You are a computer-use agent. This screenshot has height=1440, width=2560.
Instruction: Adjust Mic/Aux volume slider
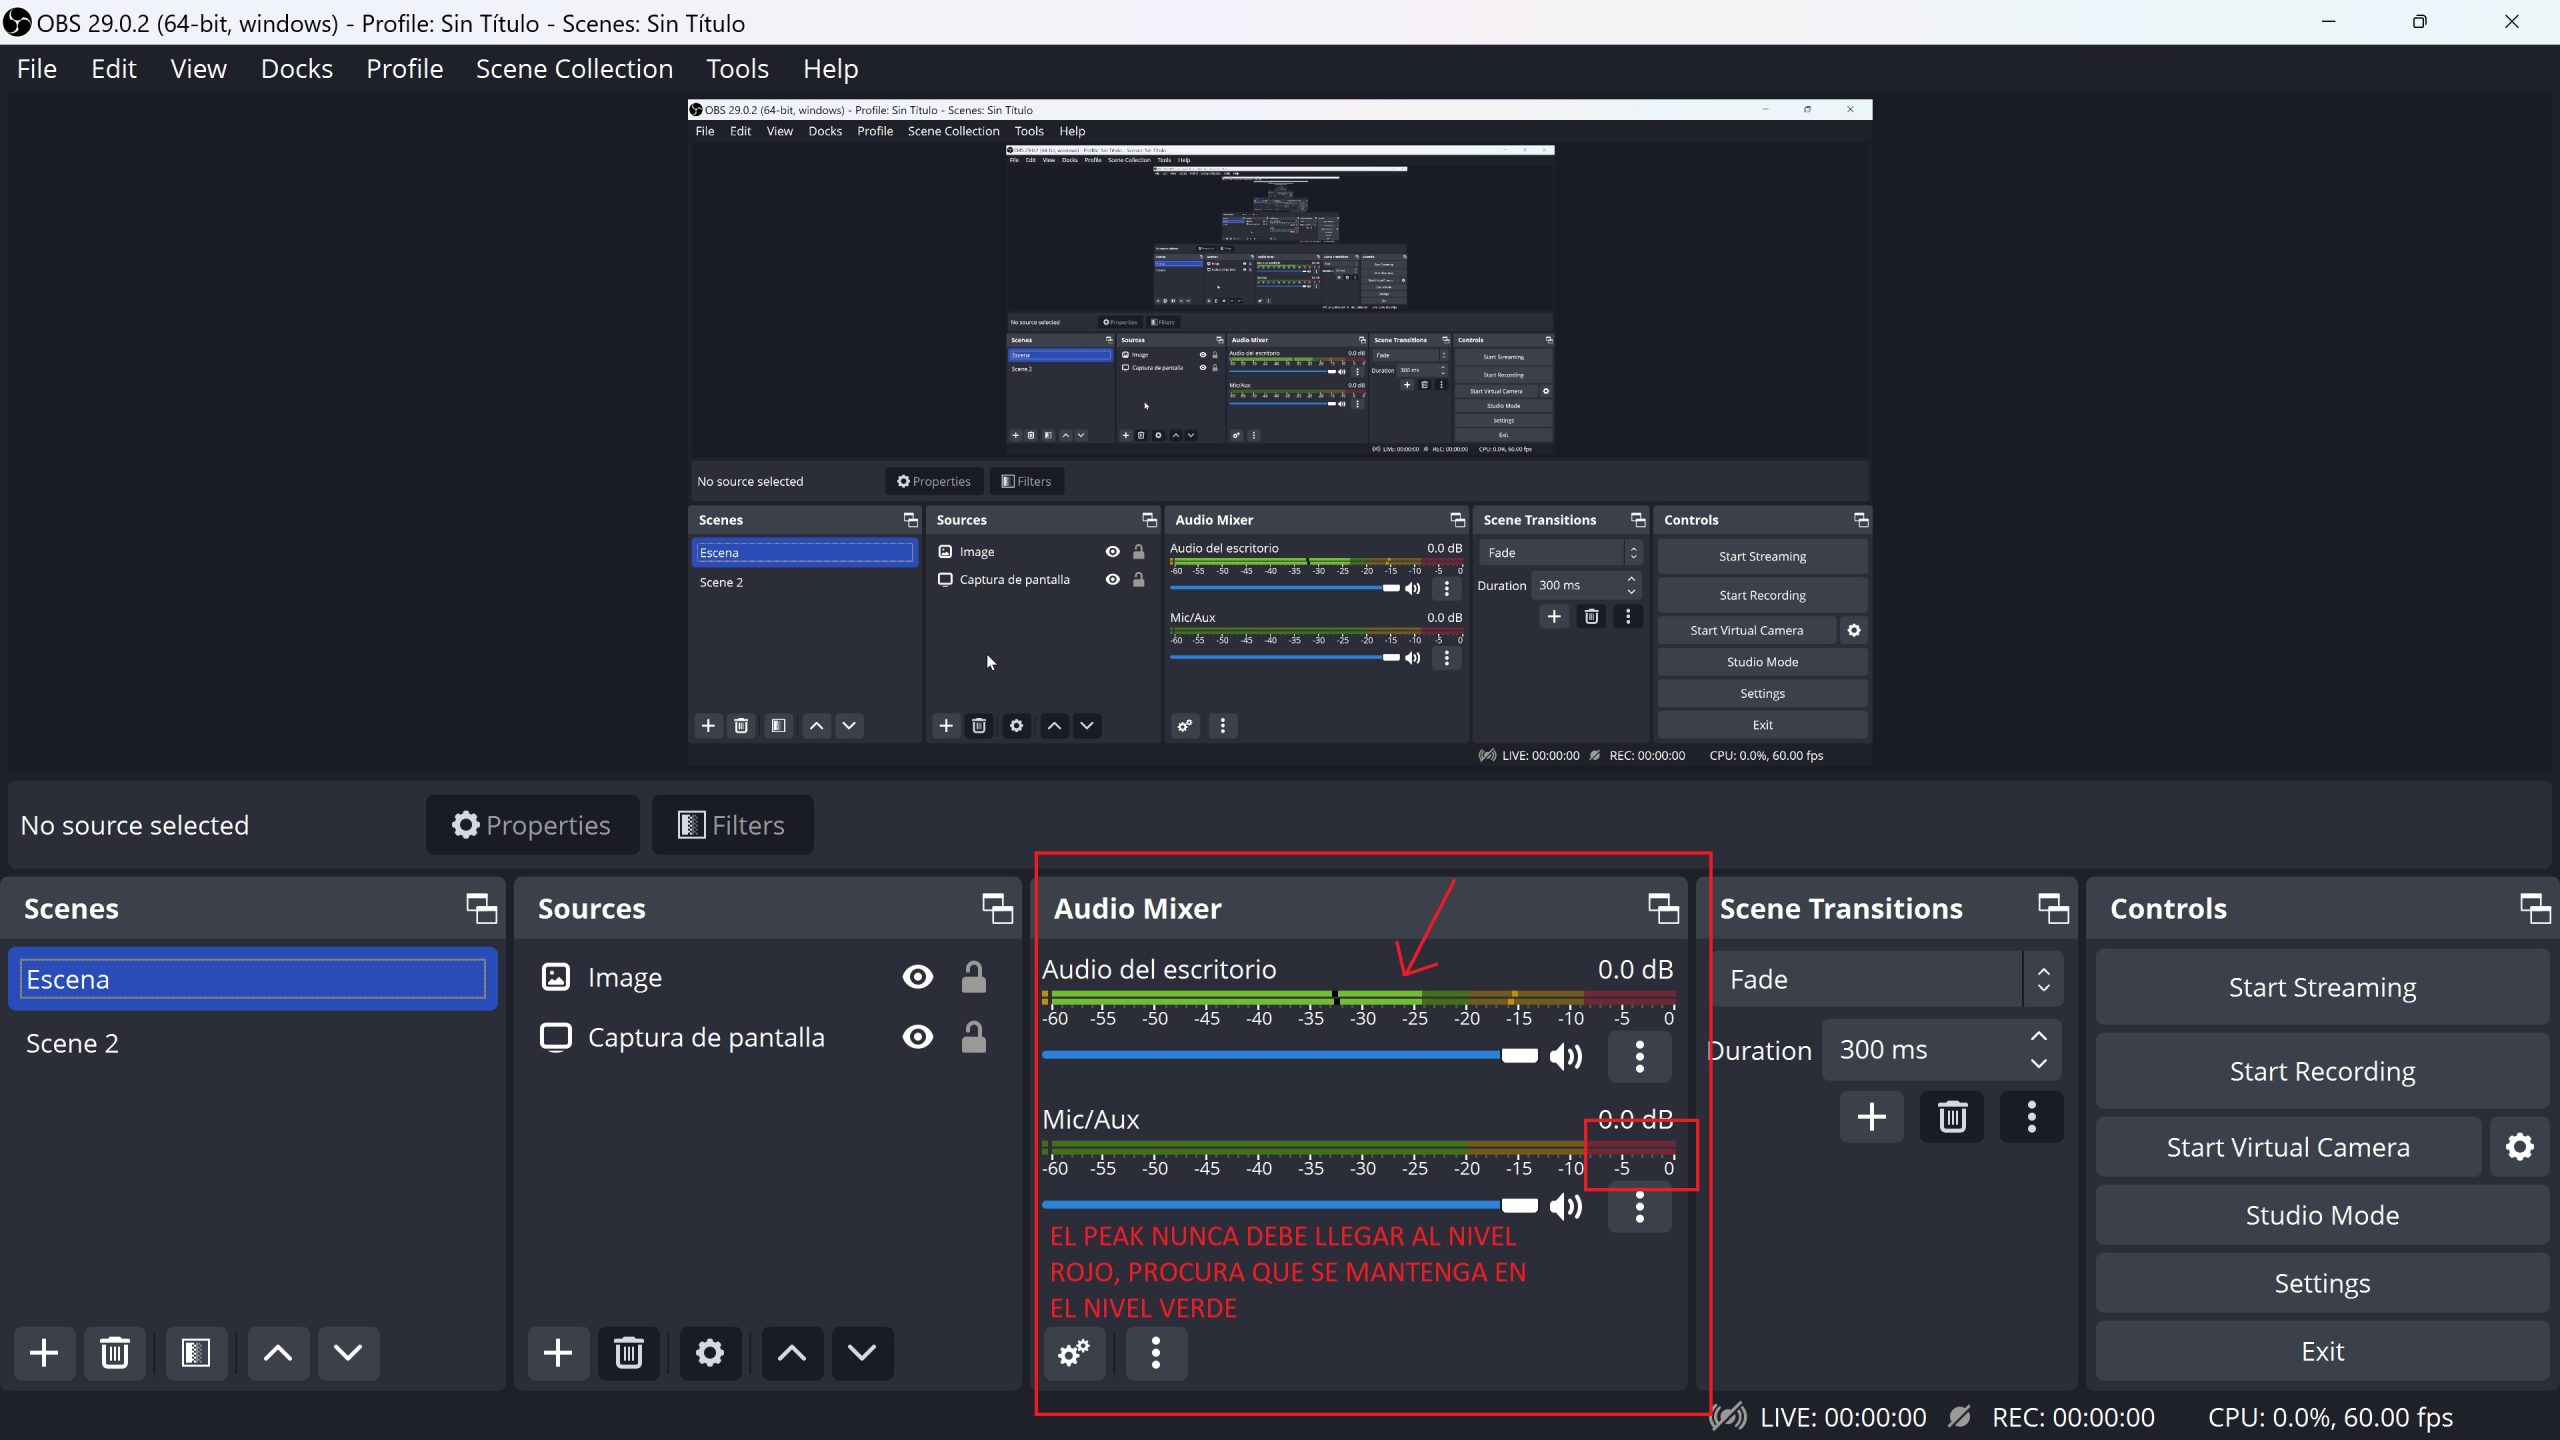click(x=1290, y=1205)
